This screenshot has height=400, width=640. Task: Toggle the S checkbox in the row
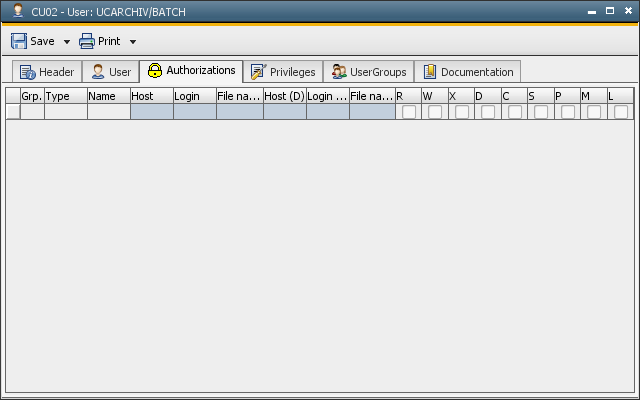click(541, 112)
